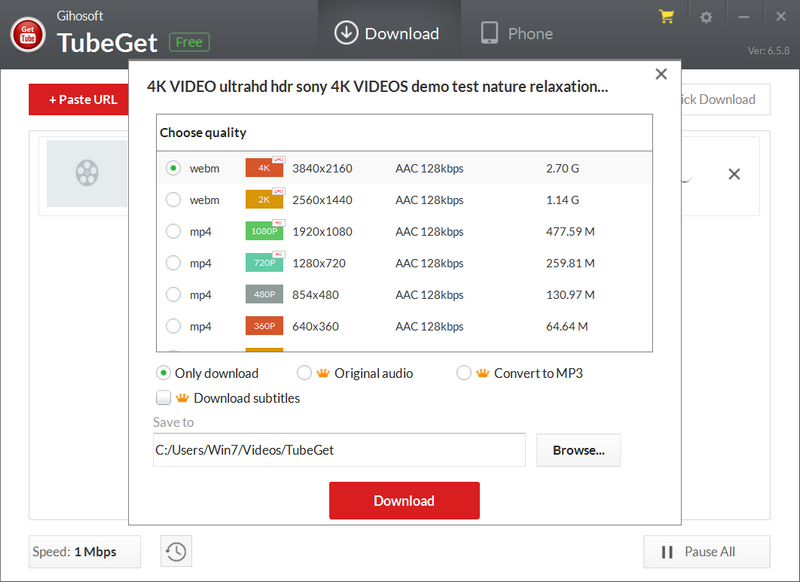Remove the queued video with X icon
The height and width of the screenshot is (582, 800).
(734, 174)
